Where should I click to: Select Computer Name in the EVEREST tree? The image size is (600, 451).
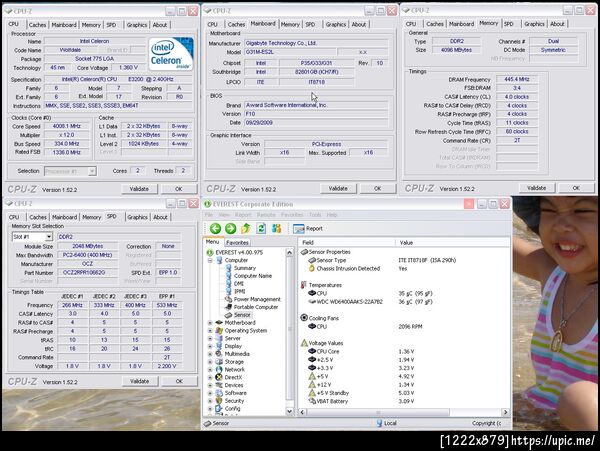coord(253,276)
